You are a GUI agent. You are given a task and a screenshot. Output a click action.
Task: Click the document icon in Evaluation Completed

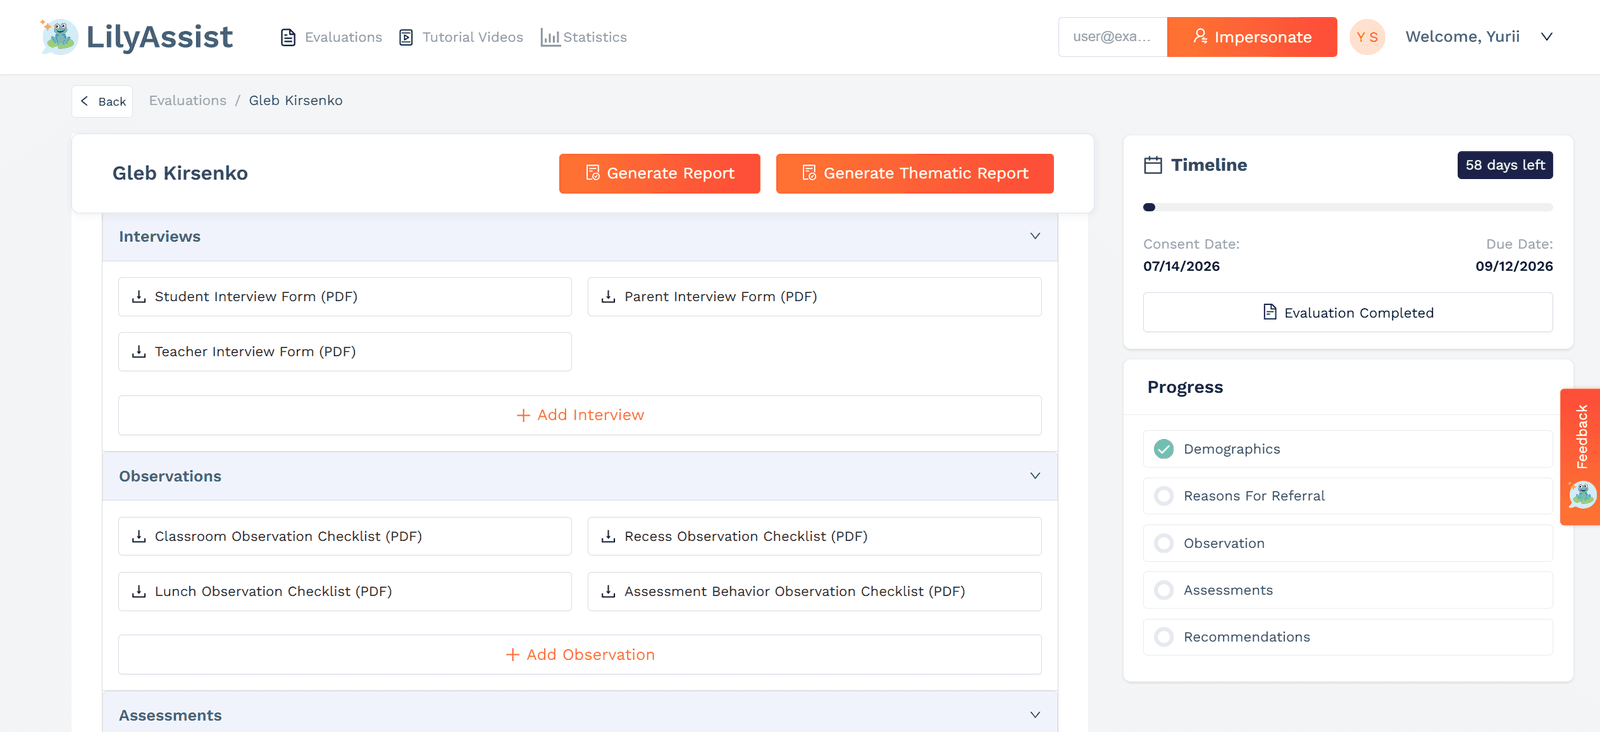pyautogui.click(x=1270, y=312)
